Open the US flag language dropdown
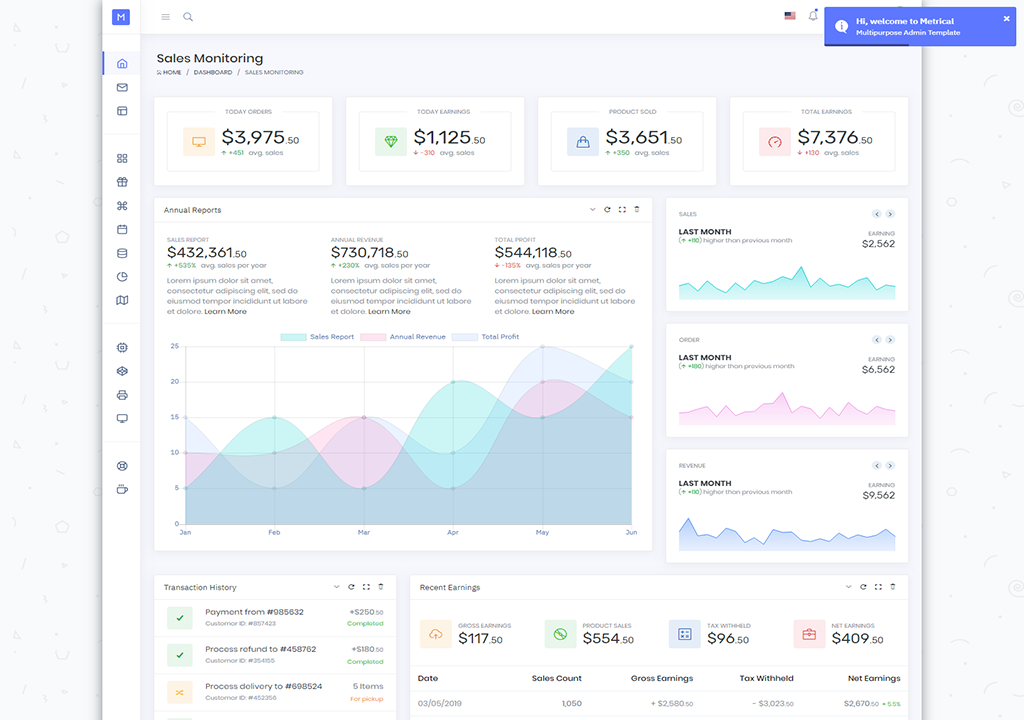1024x720 pixels. 790,16
